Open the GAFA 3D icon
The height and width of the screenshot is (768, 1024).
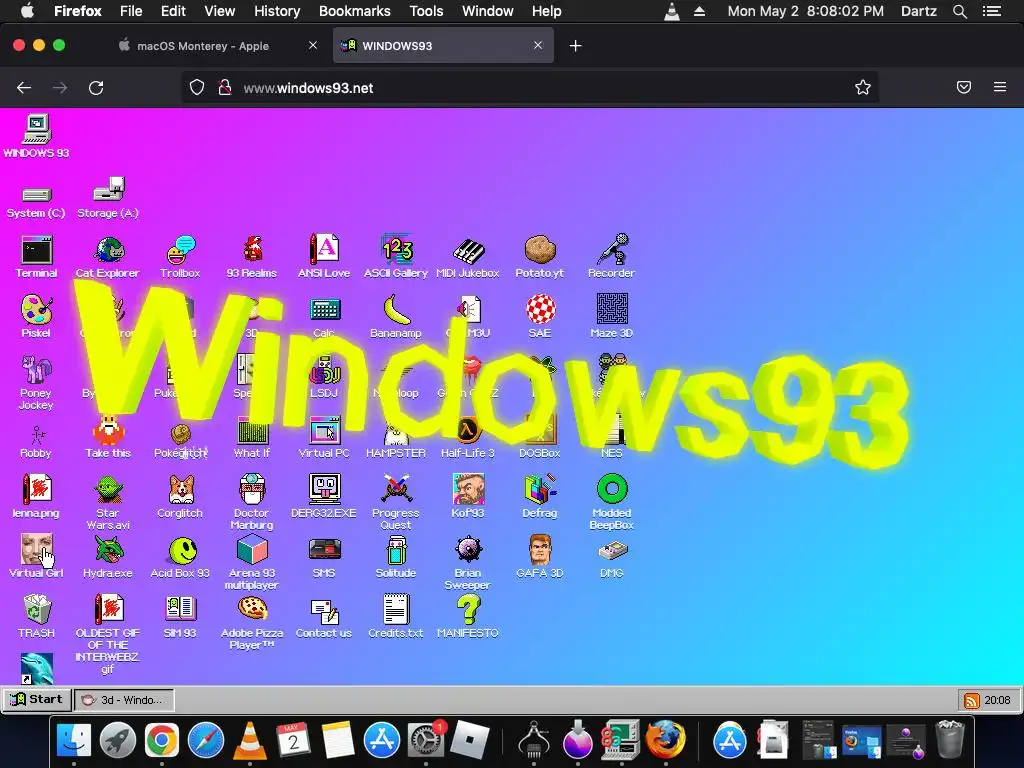click(539, 550)
